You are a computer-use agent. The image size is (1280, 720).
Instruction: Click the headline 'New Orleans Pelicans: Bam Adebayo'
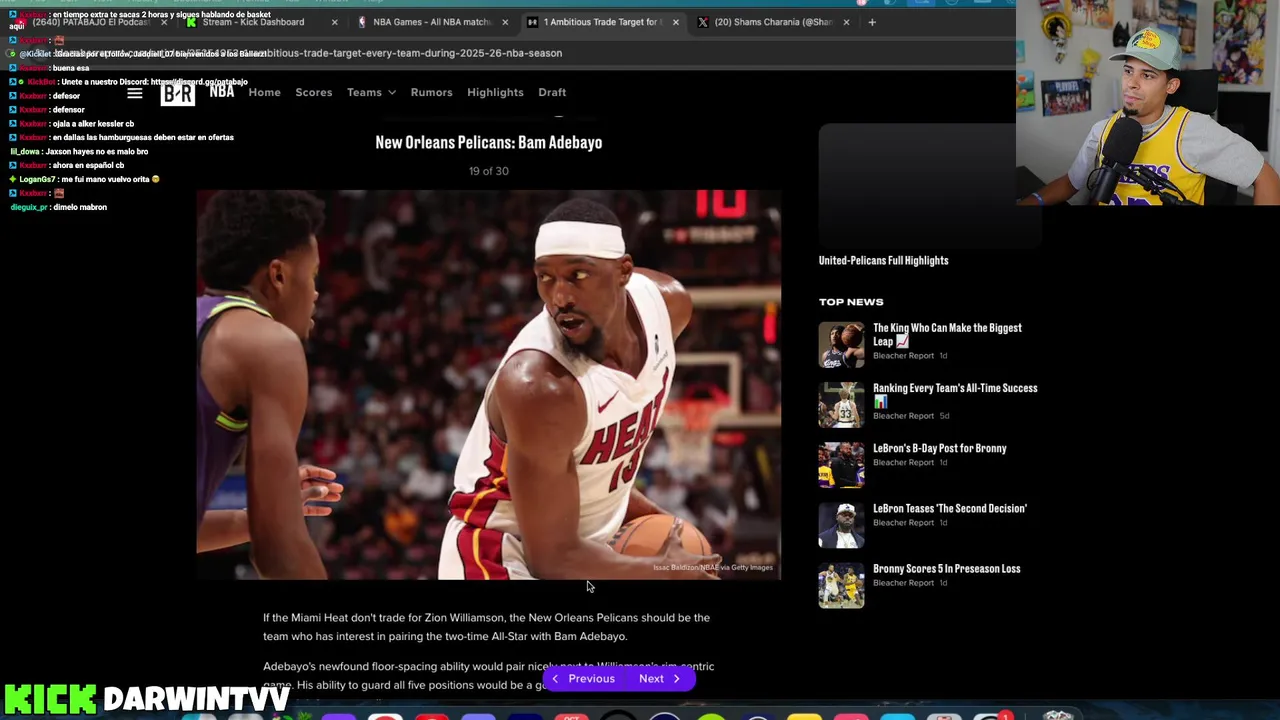pos(488,142)
